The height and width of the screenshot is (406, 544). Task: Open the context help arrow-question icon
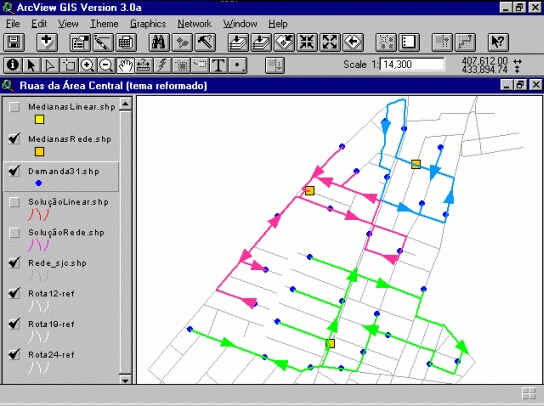point(498,42)
